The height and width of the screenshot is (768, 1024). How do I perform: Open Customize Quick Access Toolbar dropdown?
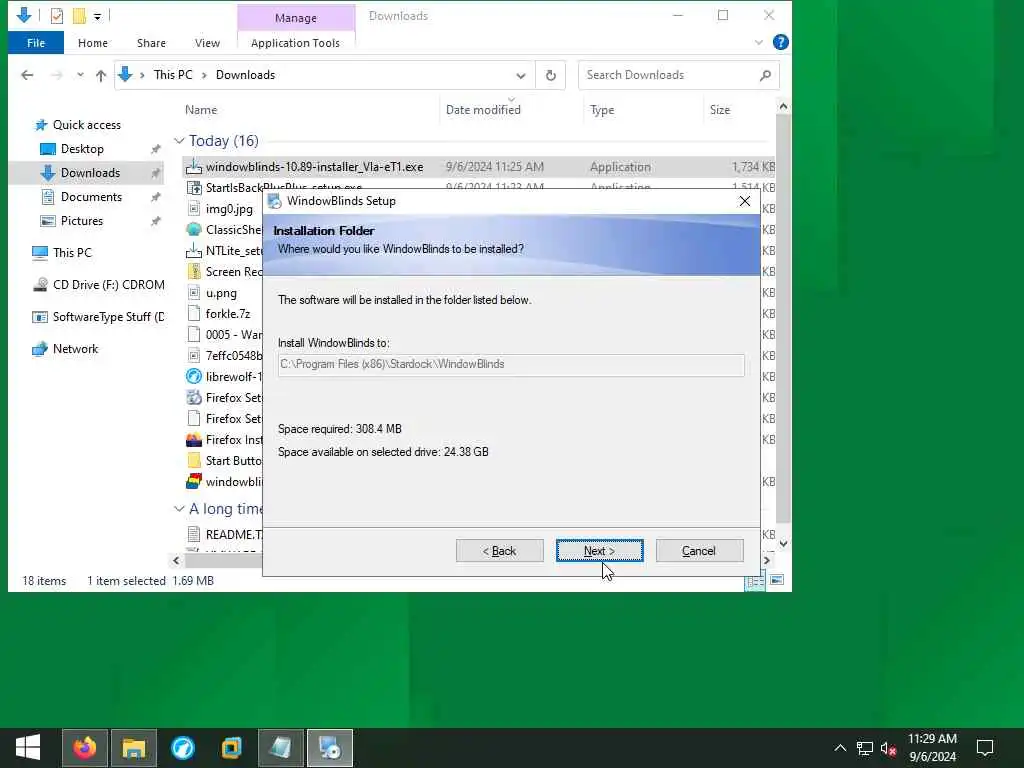pyautogui.click(x=97, y=16)
